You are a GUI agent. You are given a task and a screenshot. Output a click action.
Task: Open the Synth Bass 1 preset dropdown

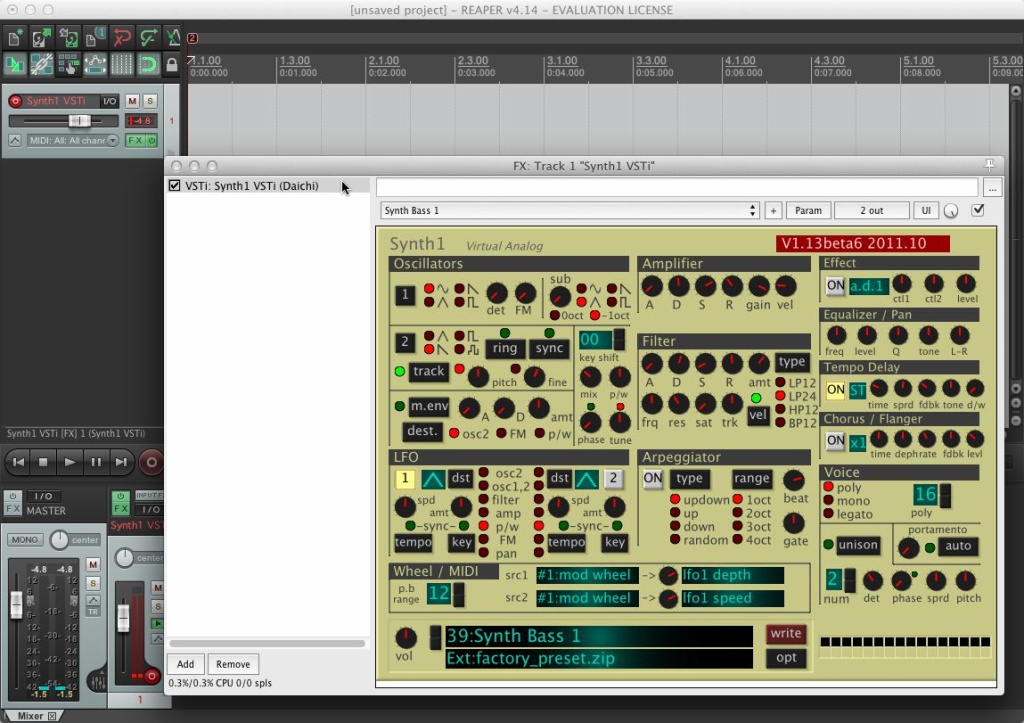569,210
